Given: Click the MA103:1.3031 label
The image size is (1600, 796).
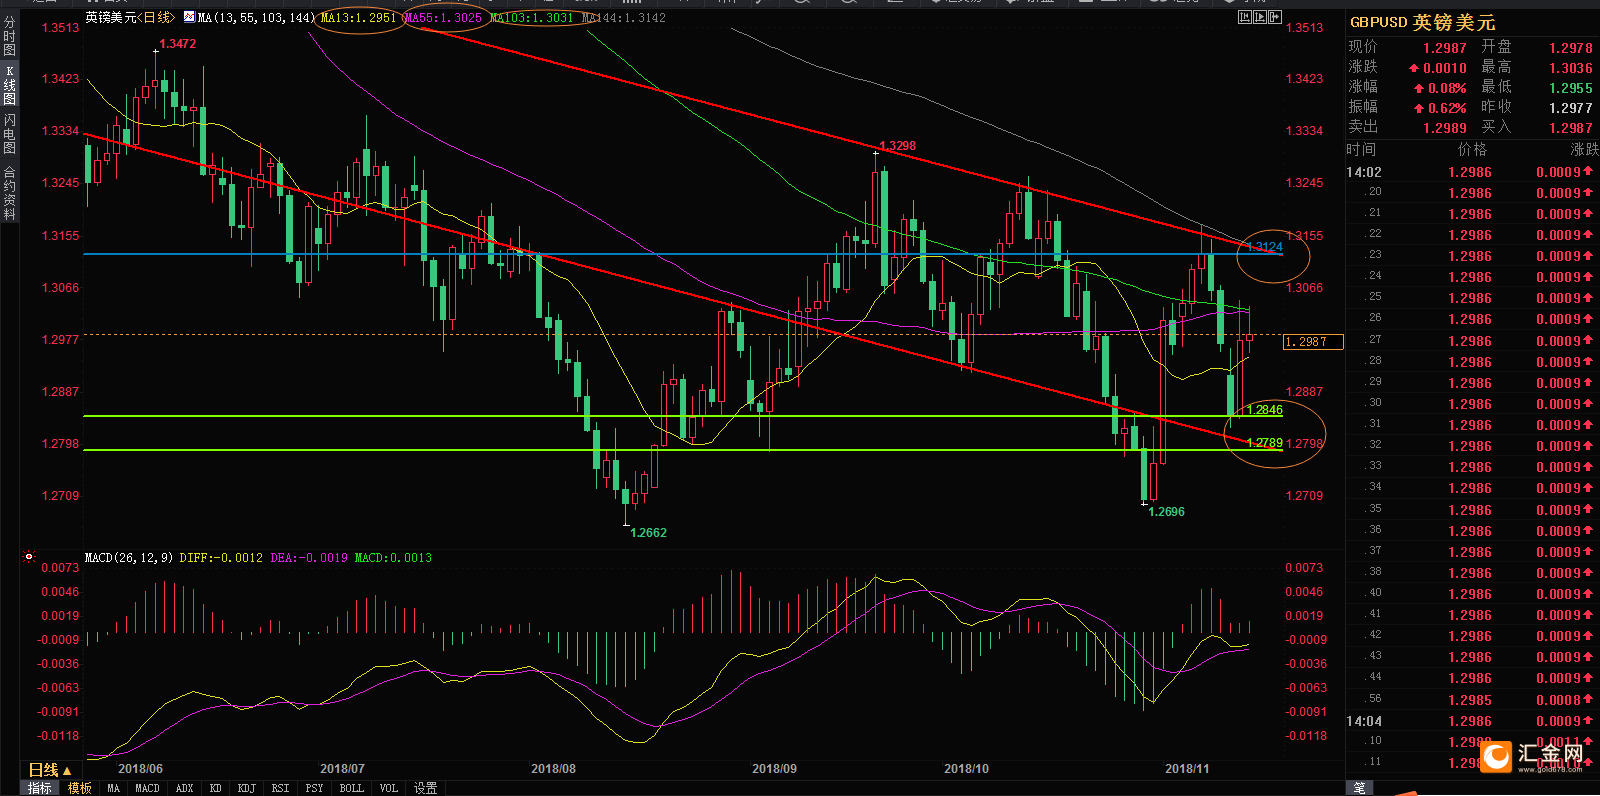Looking at the screenshot, I should [x=532, y=18].
